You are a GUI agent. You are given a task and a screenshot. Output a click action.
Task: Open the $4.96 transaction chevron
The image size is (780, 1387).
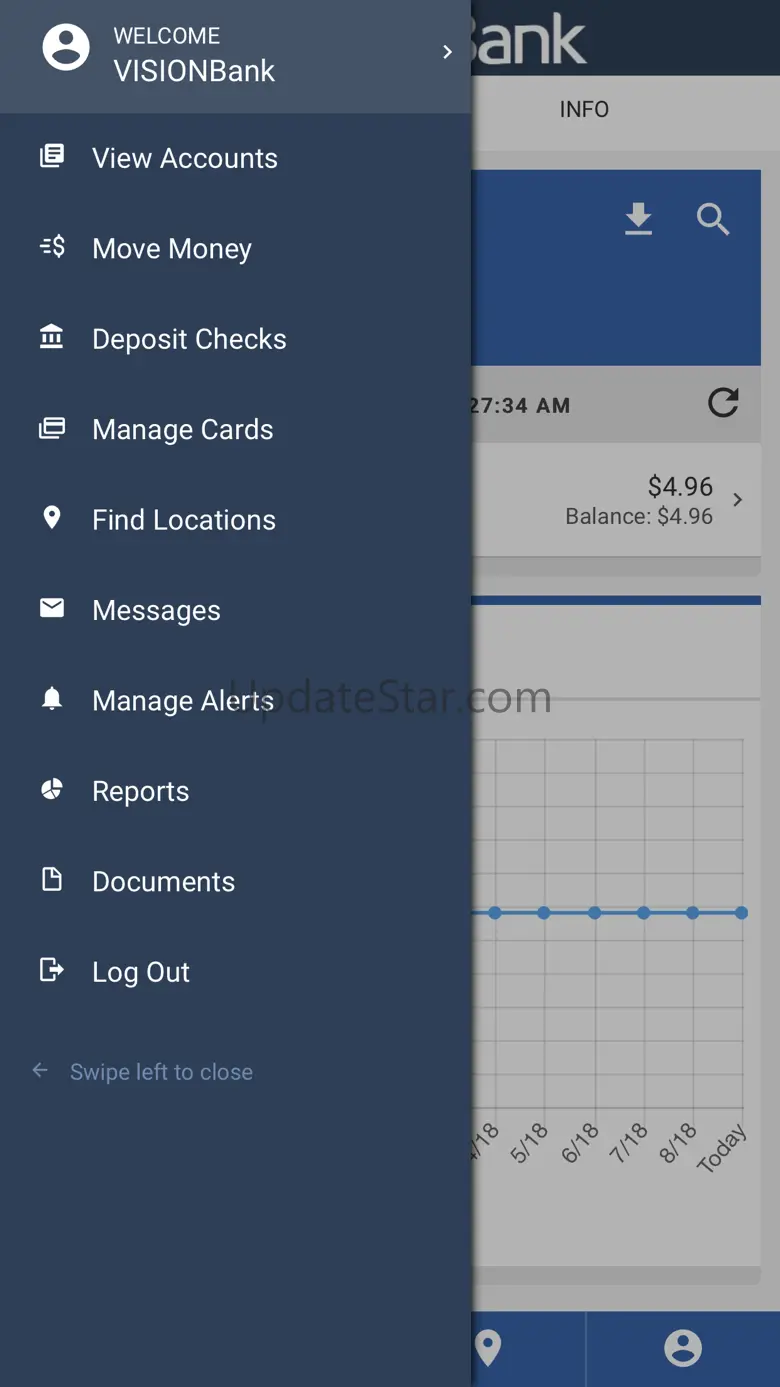(x=738, y=500)
